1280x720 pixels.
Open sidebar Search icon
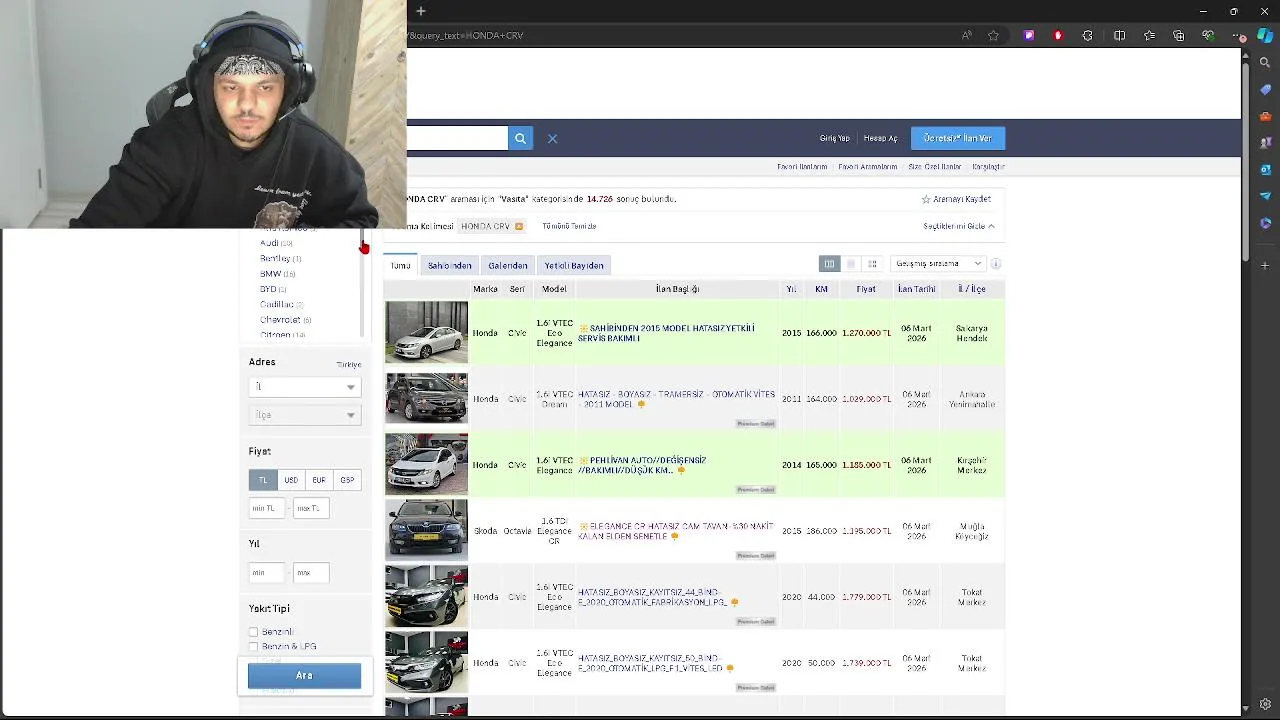[x=1265, y=62]
